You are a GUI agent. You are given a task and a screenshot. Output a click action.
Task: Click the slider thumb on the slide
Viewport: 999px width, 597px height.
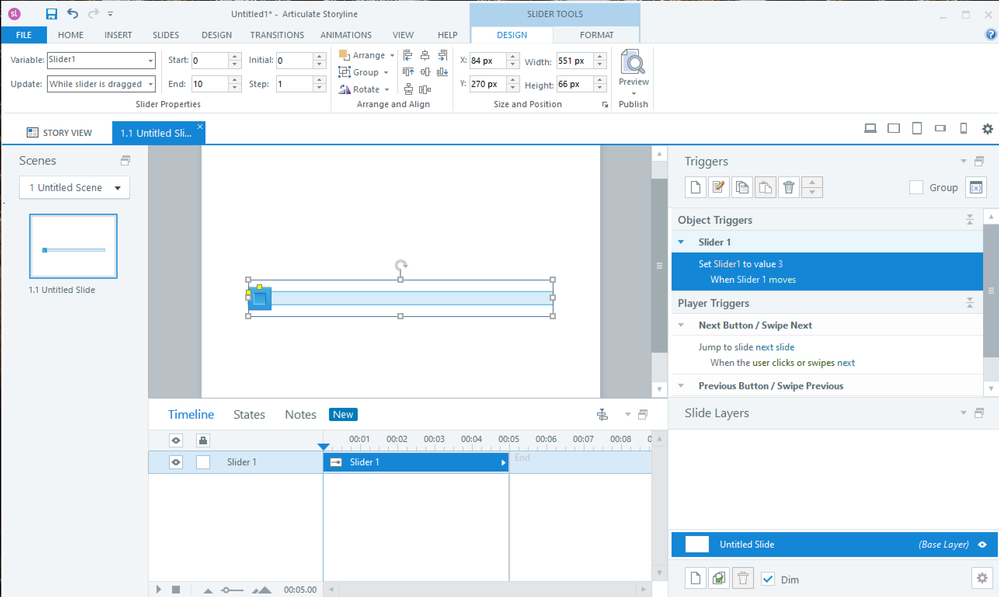tap(260, 298)
